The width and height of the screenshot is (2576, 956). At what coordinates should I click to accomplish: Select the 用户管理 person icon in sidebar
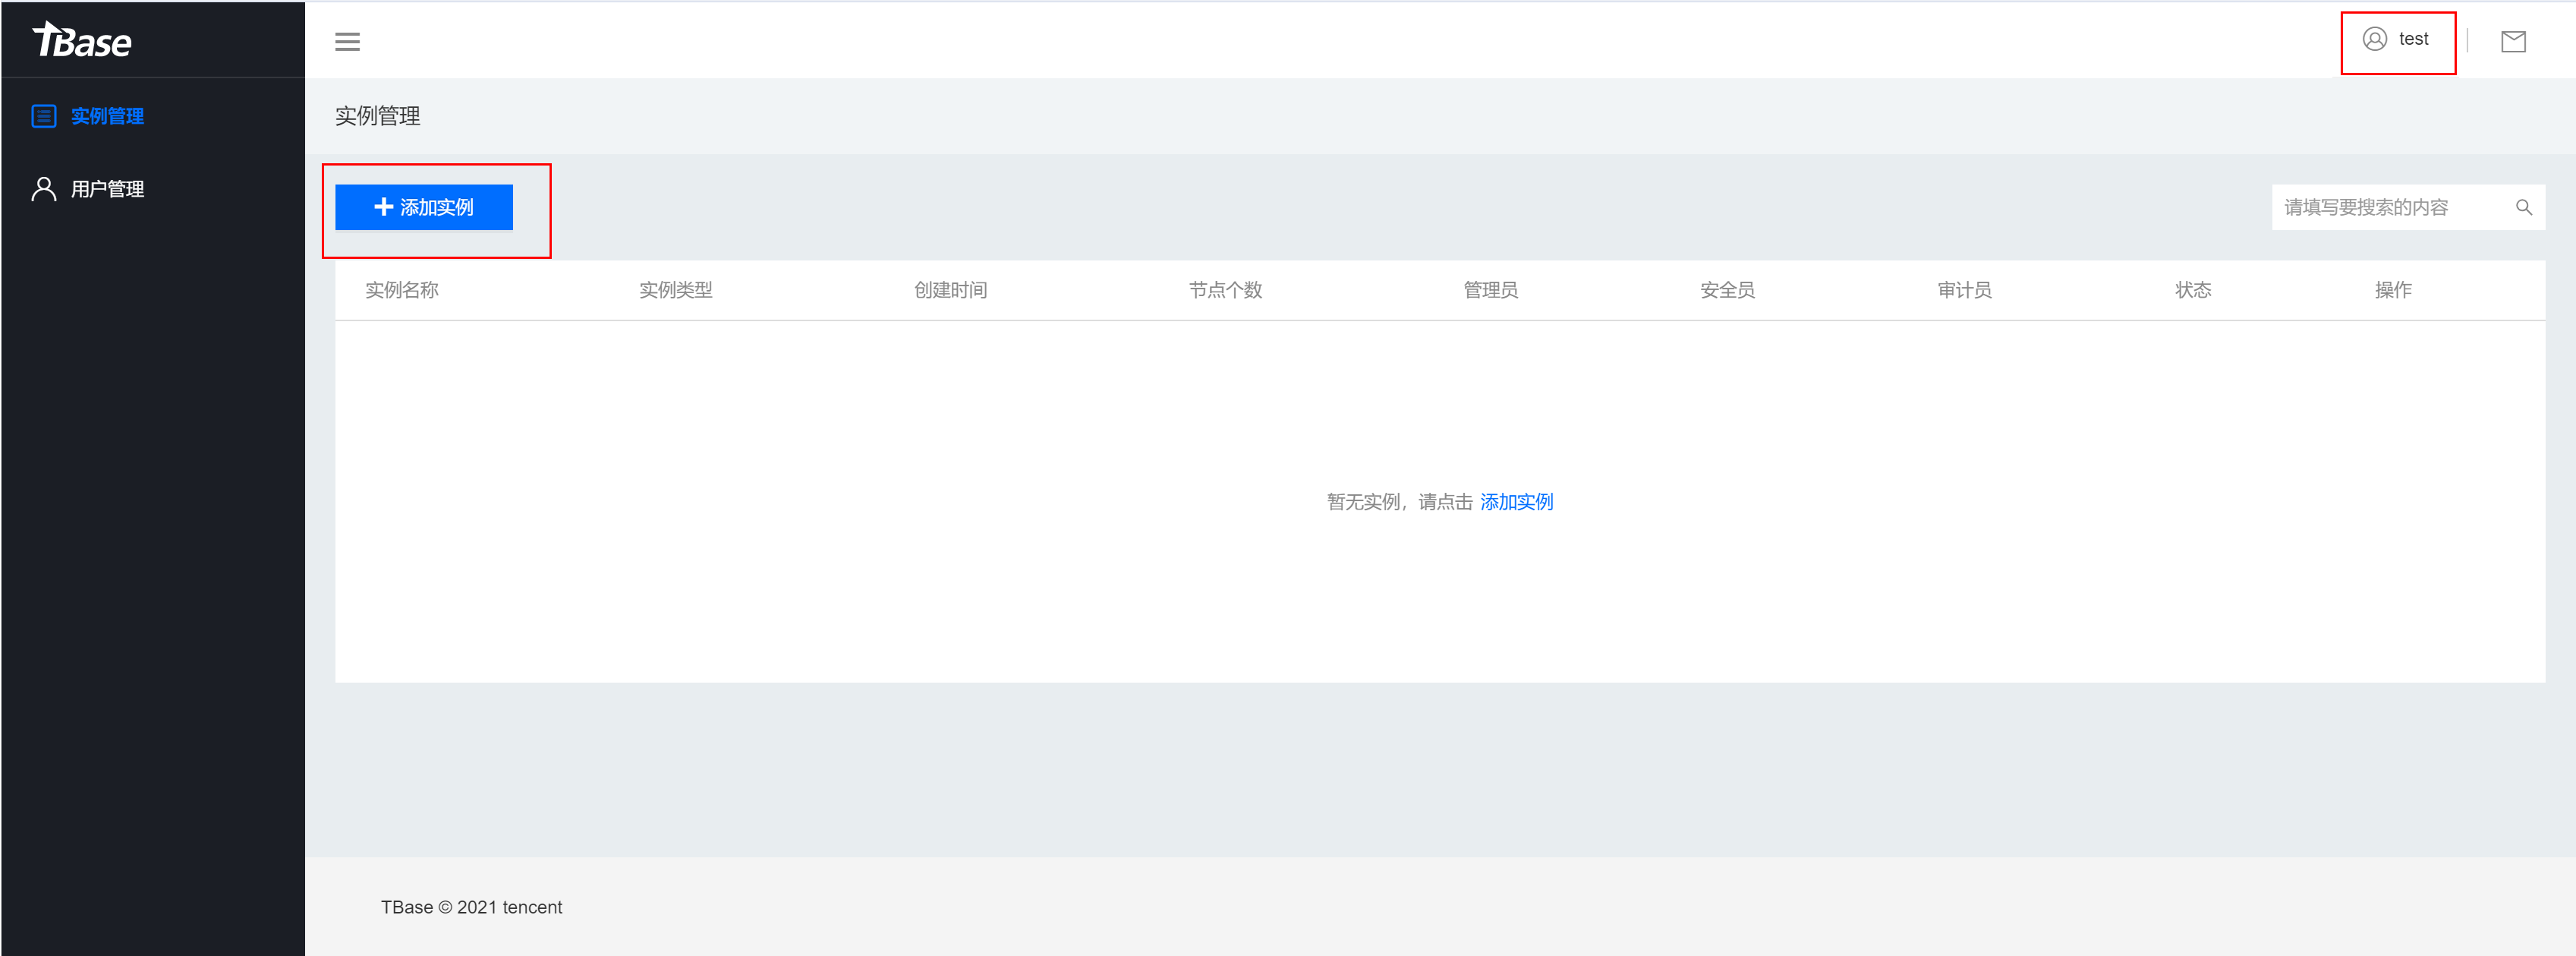[43, 188]
